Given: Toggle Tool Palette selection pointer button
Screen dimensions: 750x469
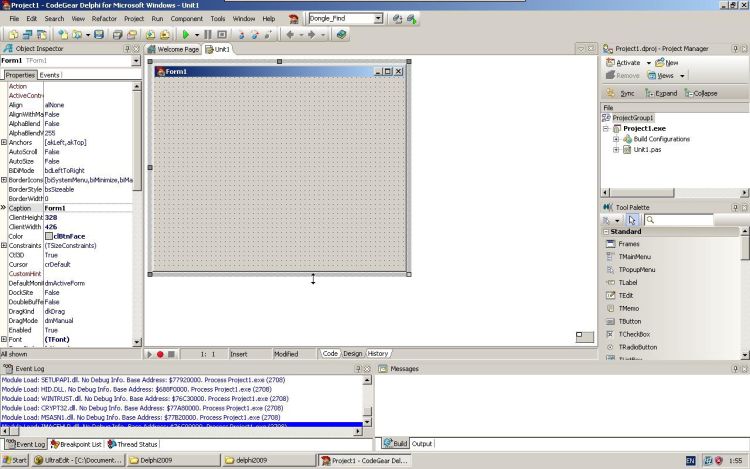Looking at the screenshot, I should [x=632, y=220].
